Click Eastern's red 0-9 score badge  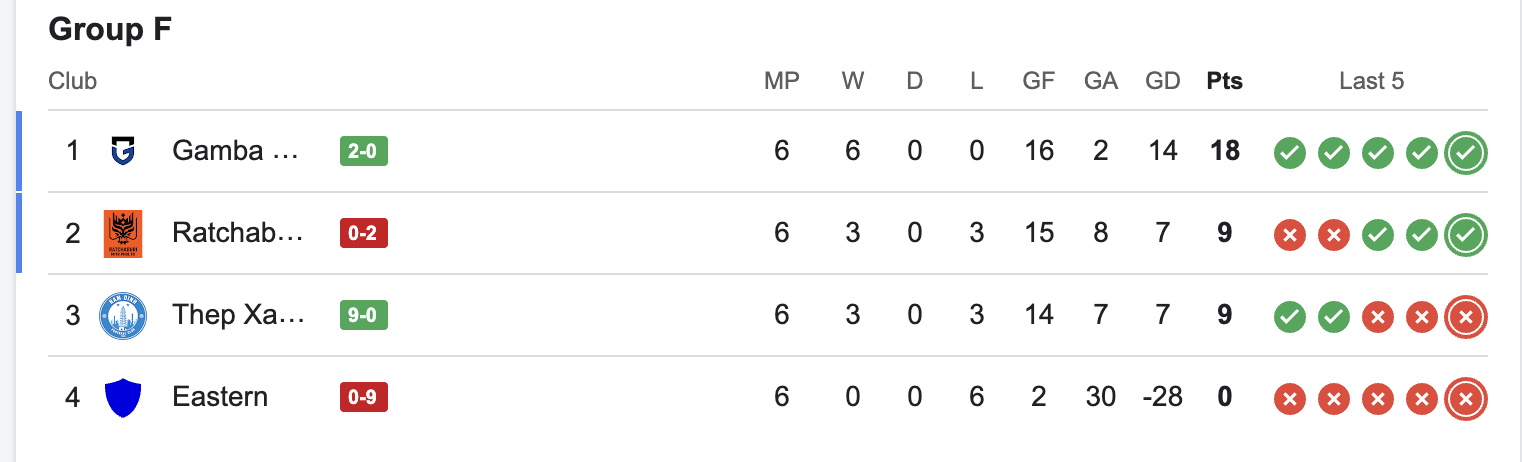[x=363, y=398]
